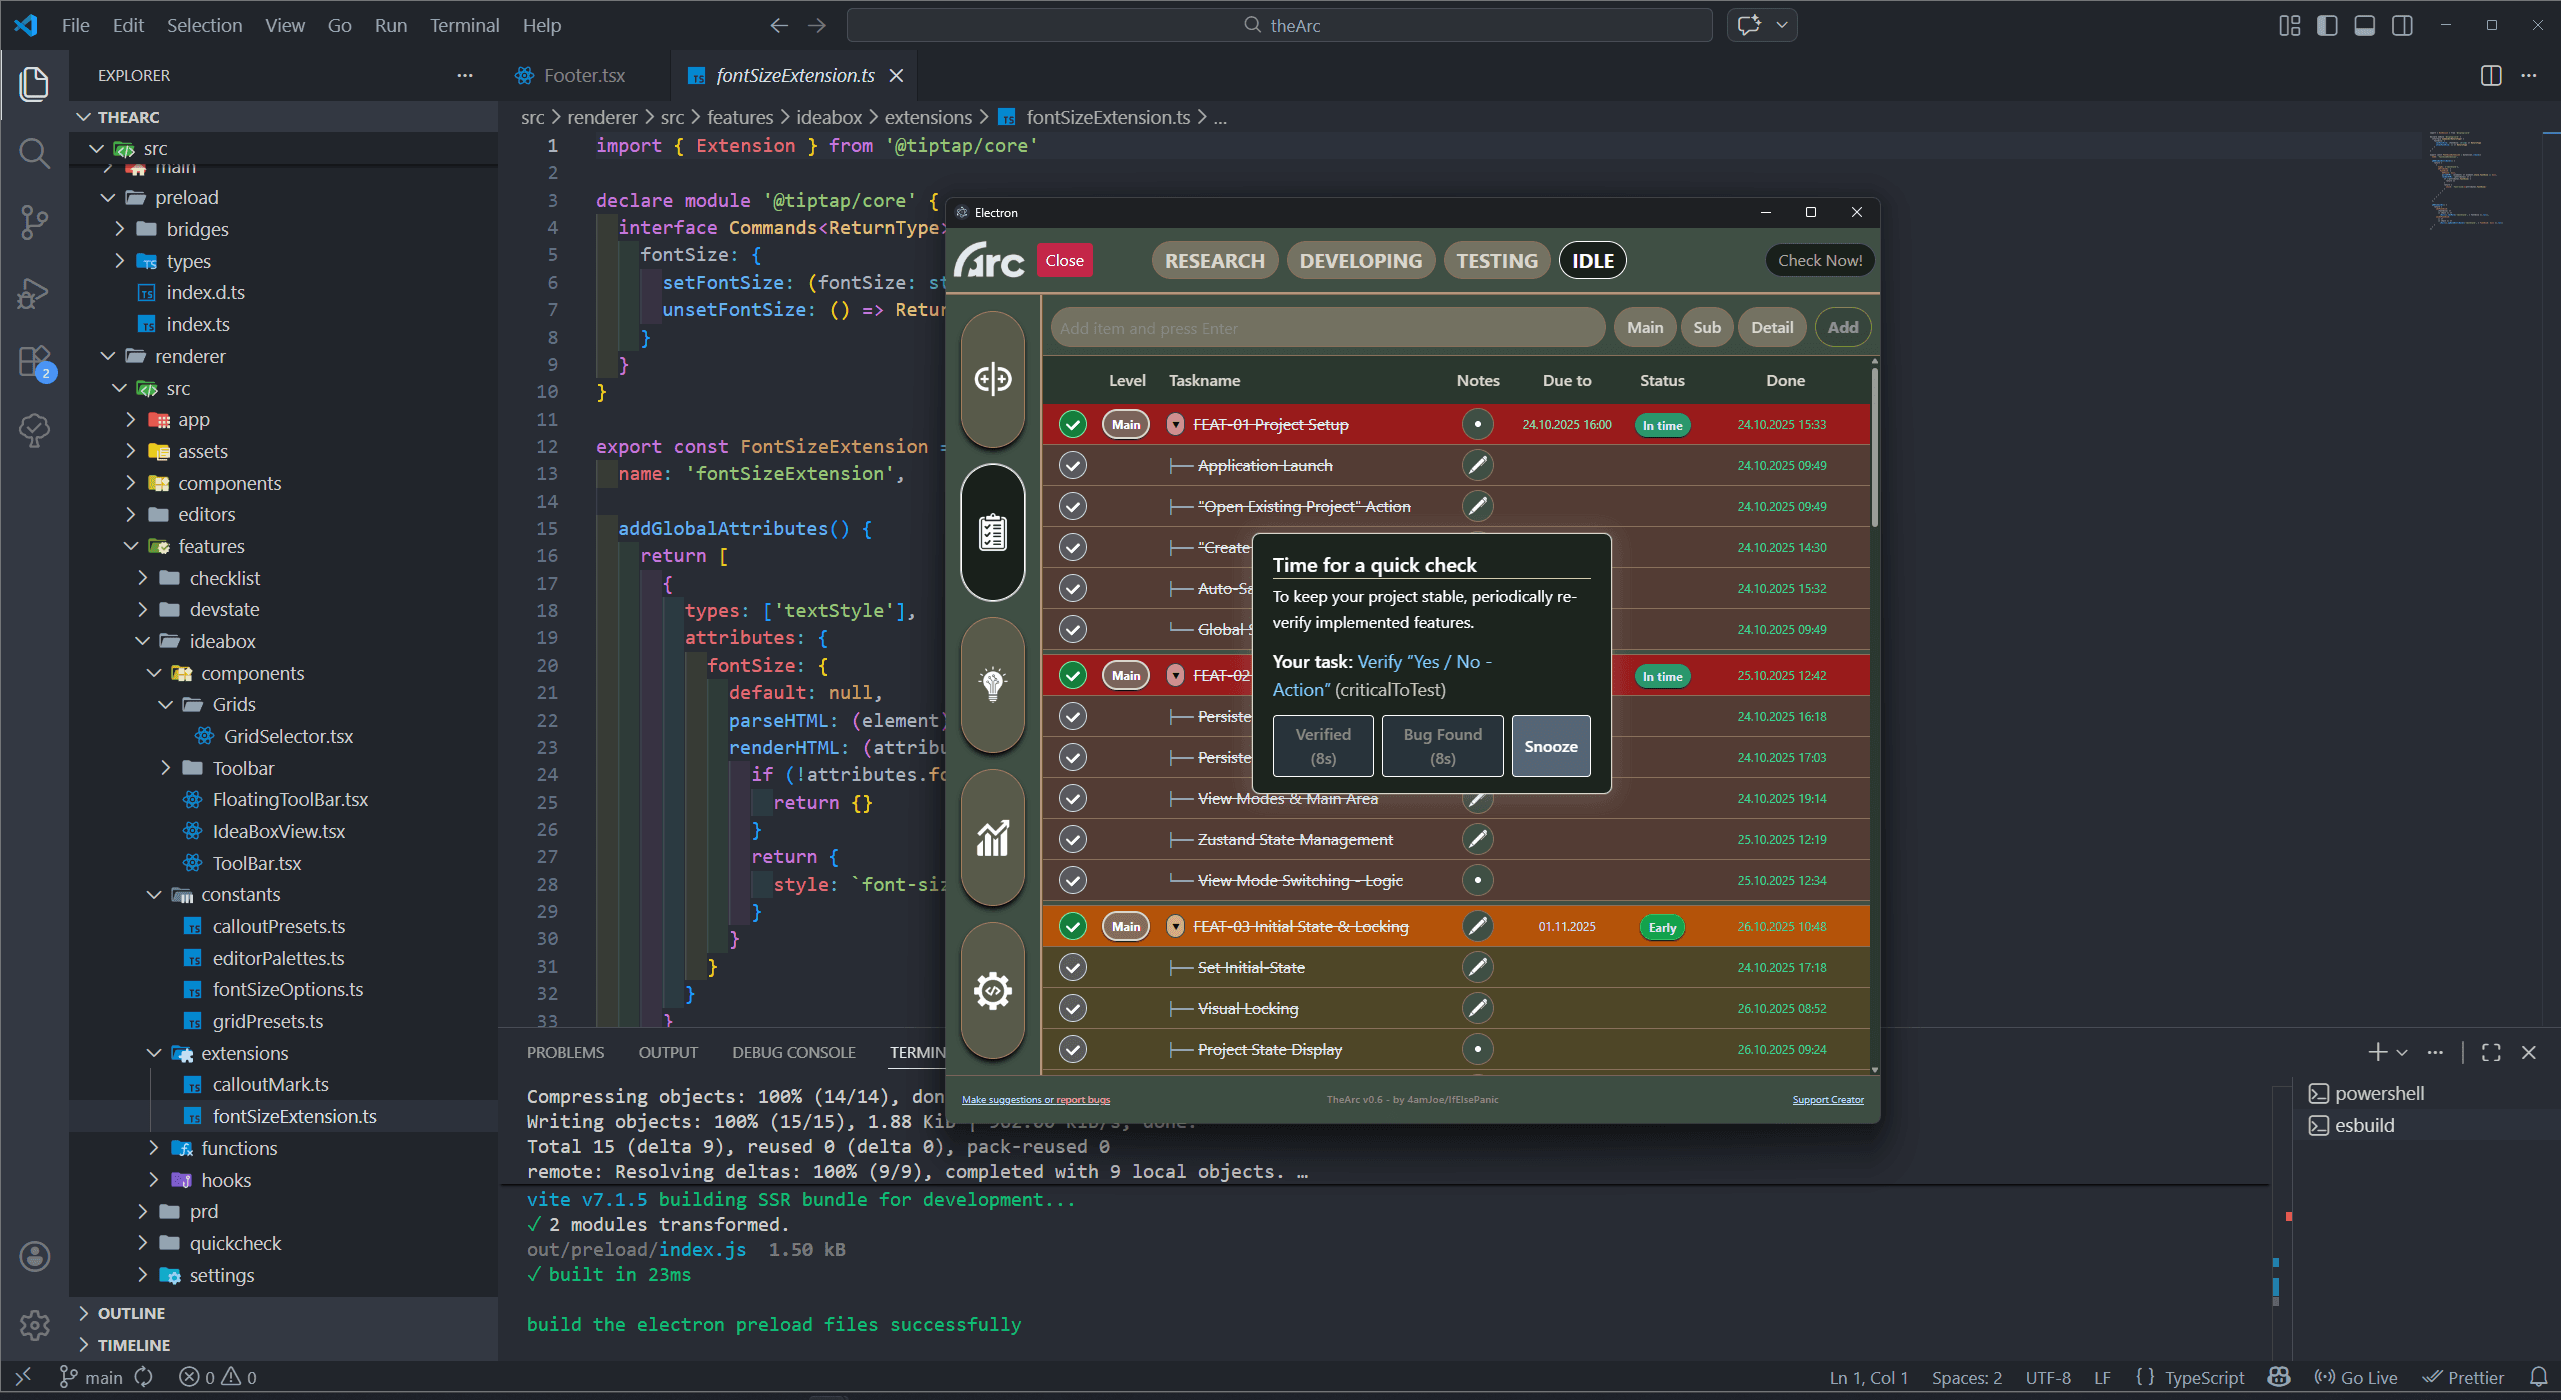Open the Extensions view in activity bar
The height and width of the screenshot is (1400, 2561).
34,362
